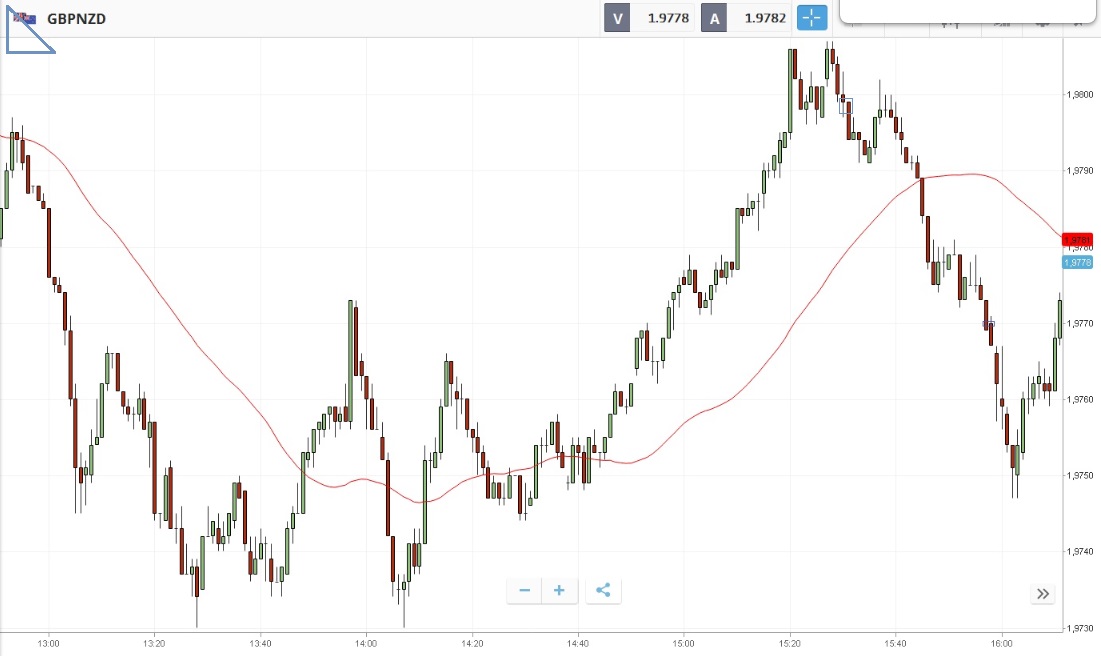The width and height of the screenshot is (1101, 656).
Task: Click the A buy button
Action: click(x=714, y=18)
